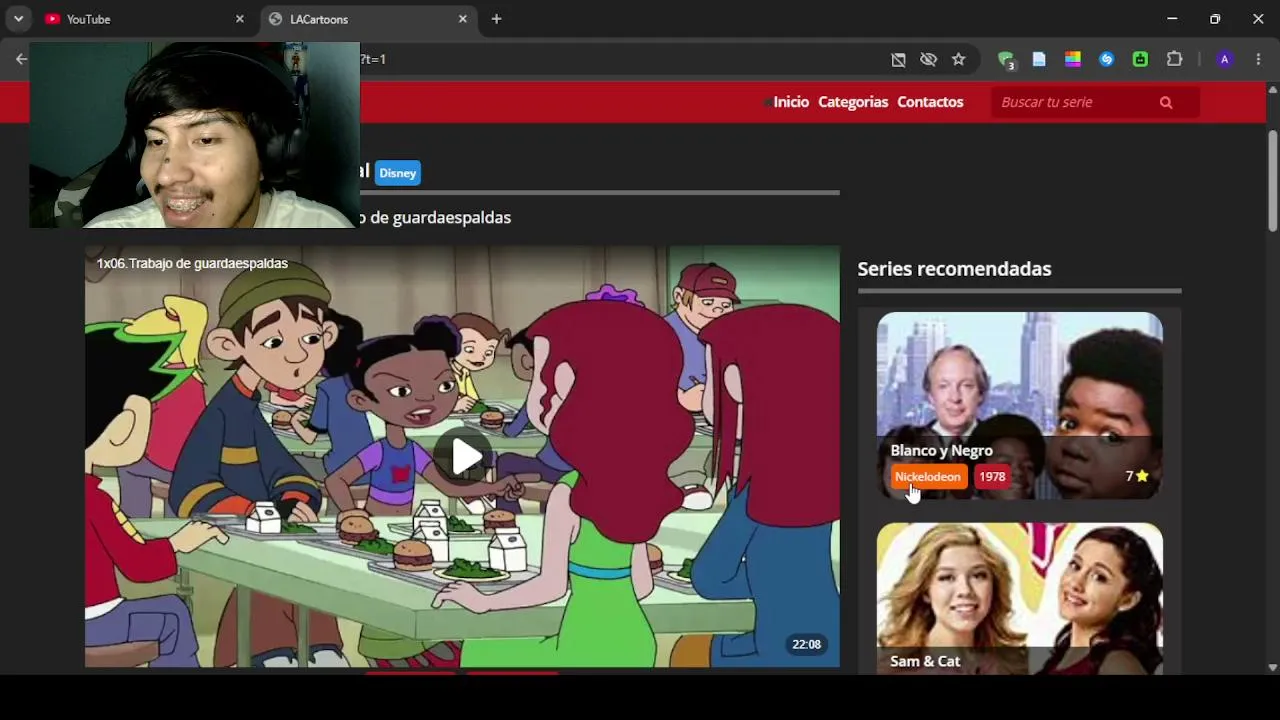Open the Sam & Cat series thumbnail
Screen dimensions: 1280x720
(1019, 597)
